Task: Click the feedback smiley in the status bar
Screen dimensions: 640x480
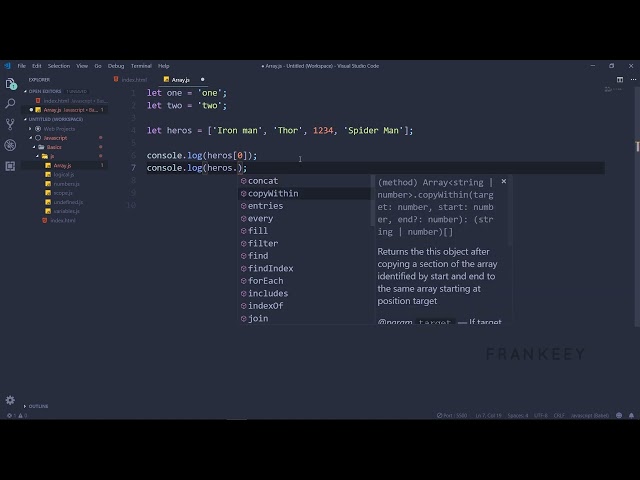Action: coord(619,416)
